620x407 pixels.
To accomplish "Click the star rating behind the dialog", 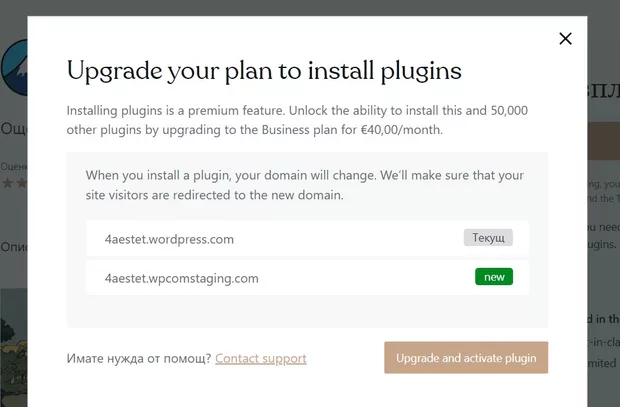I will [13, 184].
